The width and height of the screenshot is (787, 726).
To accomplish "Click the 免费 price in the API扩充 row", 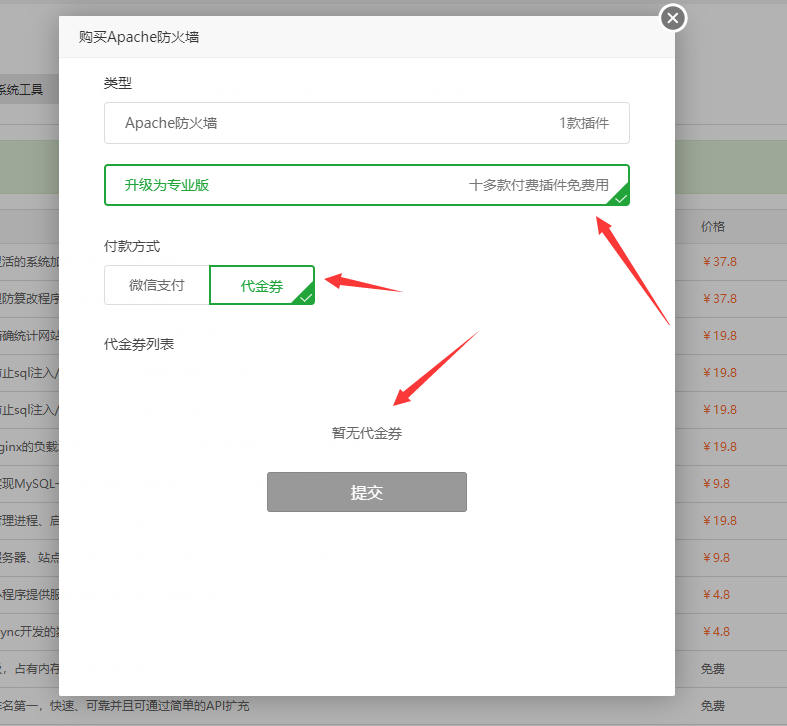I will pyautogui.click(x=713, y=706).
